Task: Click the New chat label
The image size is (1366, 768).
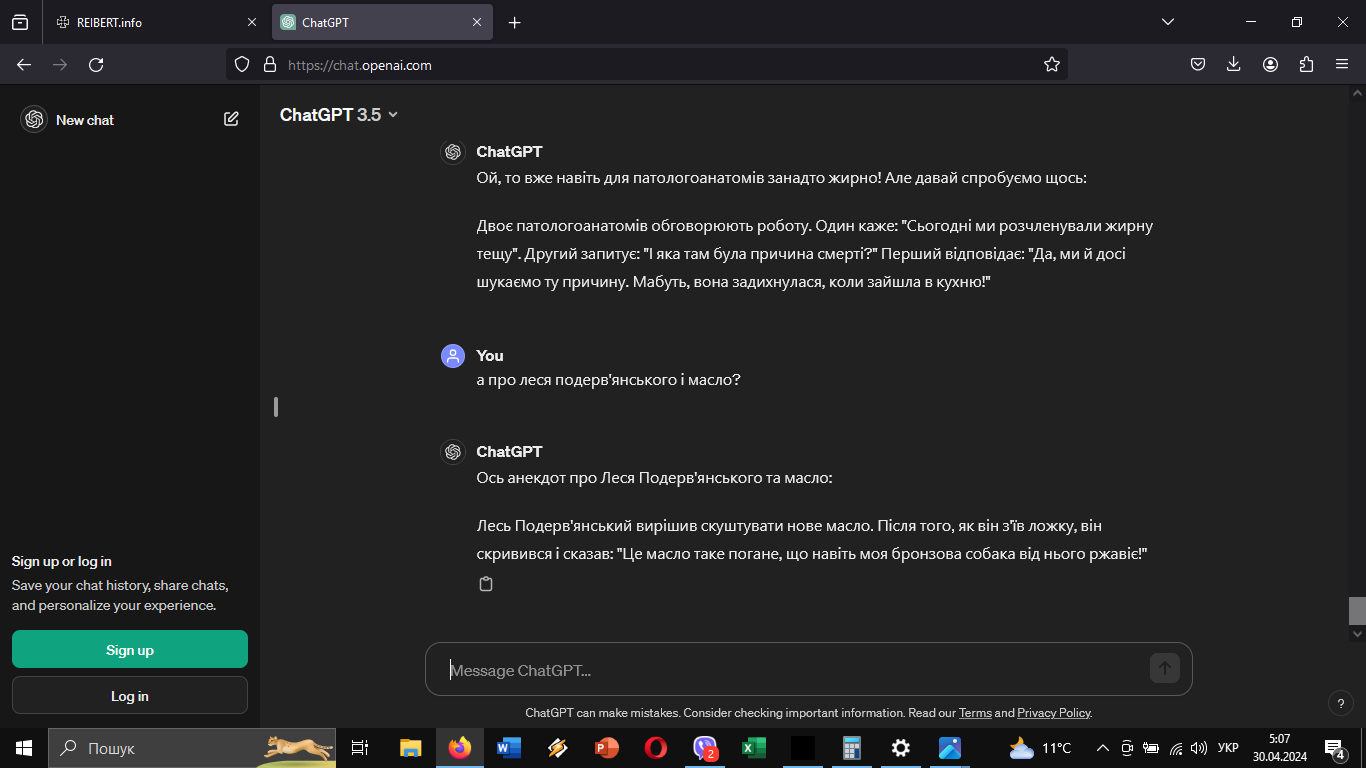Action: (85, 120)
